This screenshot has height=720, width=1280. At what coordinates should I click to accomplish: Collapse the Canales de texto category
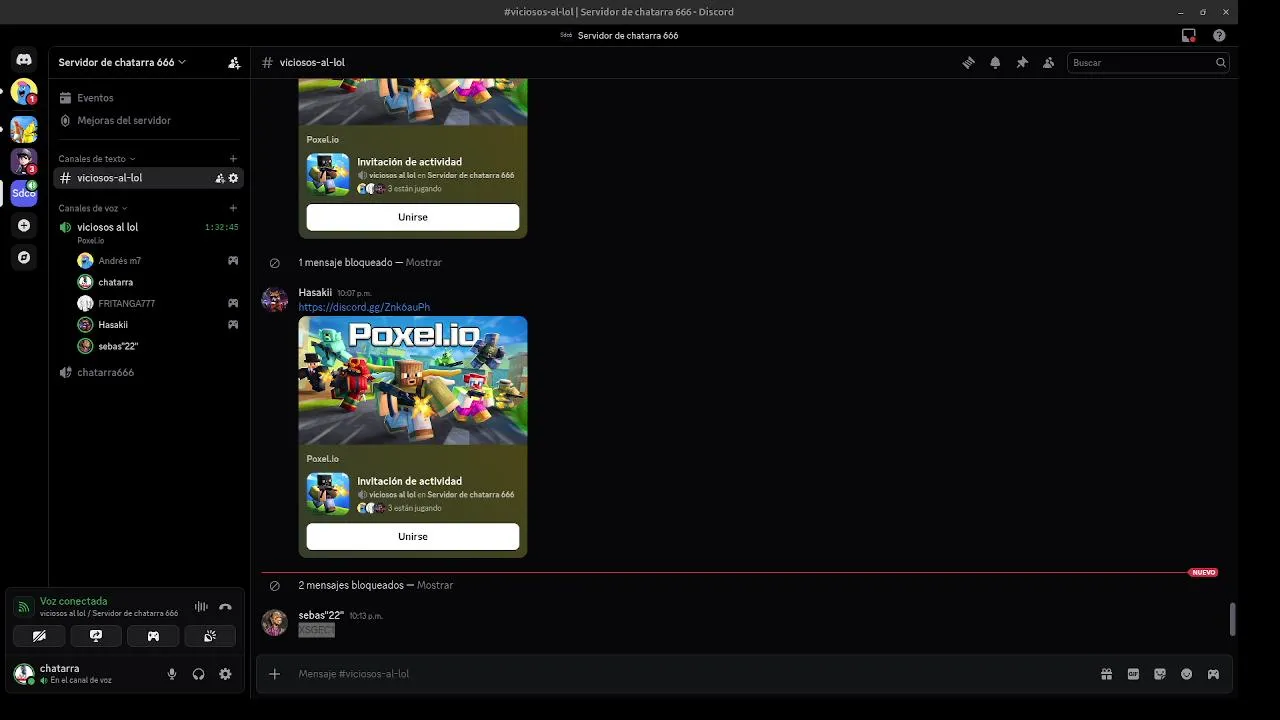pos(96,159)
